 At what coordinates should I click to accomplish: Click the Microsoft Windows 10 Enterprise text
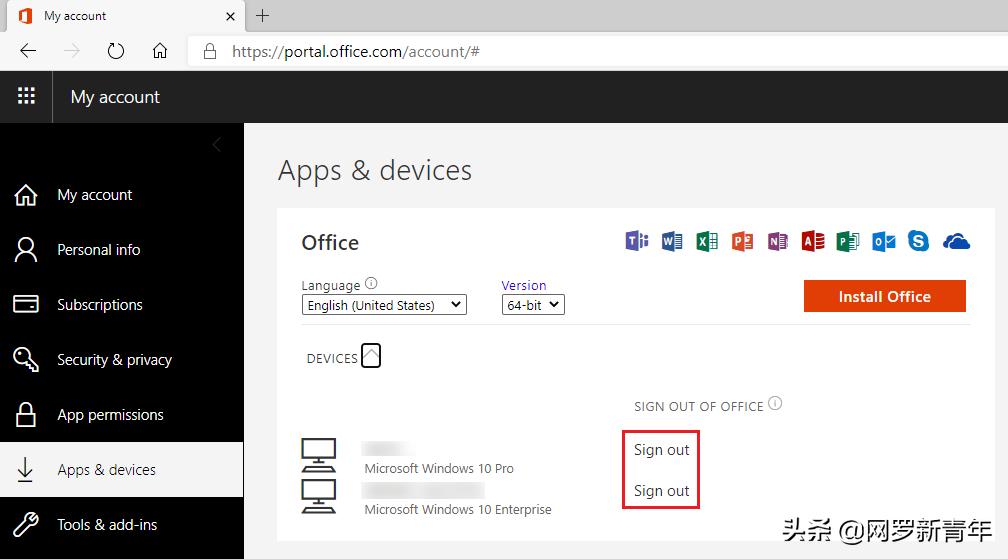click(458, 510)
